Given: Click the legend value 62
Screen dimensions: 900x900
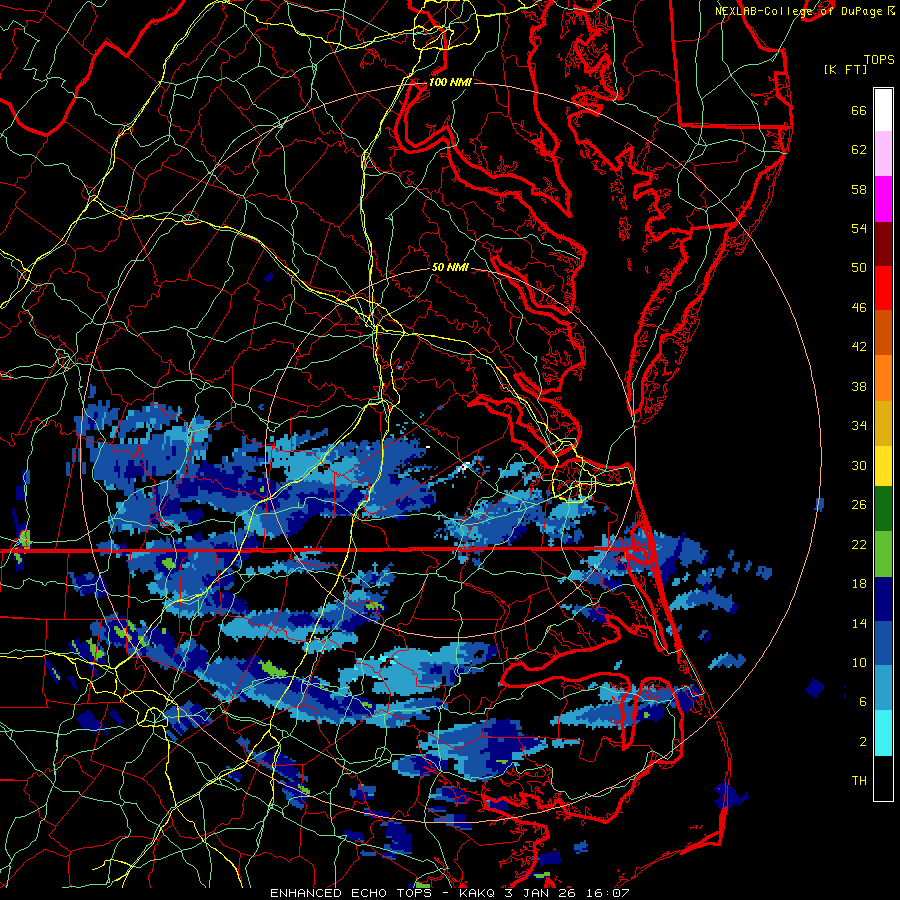Looking at the screenshot, I should (859, 150).
